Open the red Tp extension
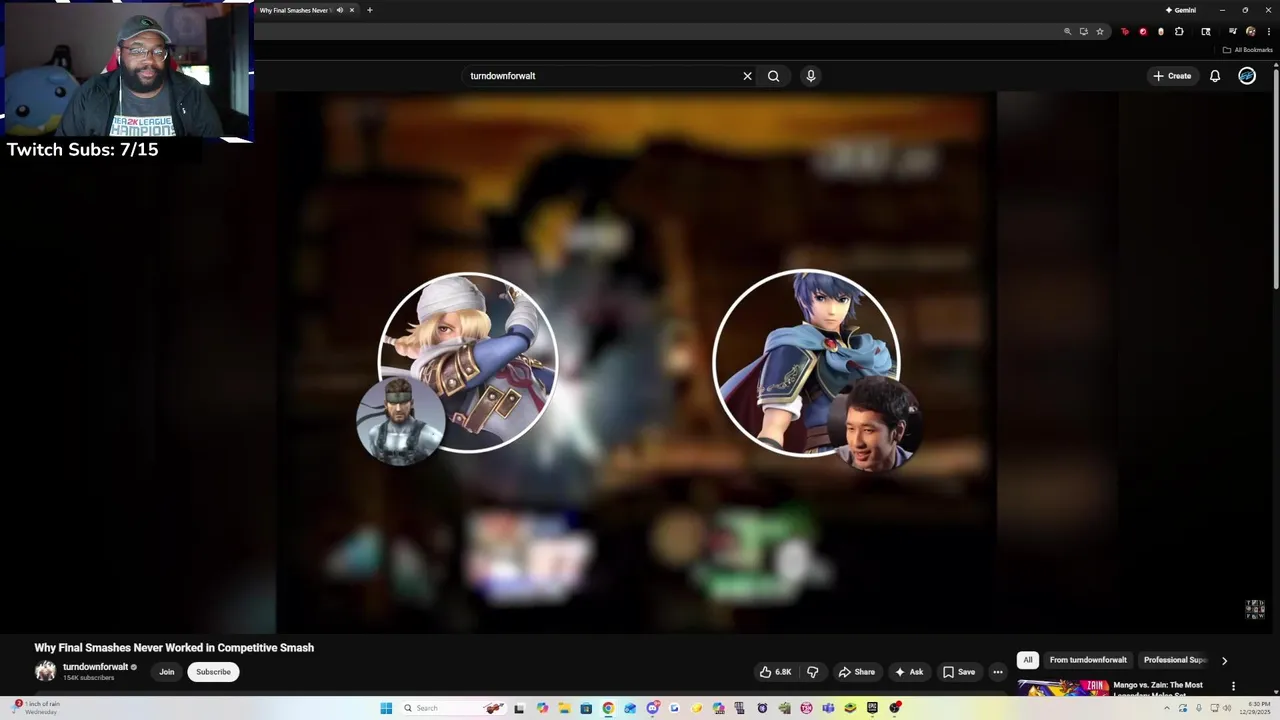 click(1125, 32)
